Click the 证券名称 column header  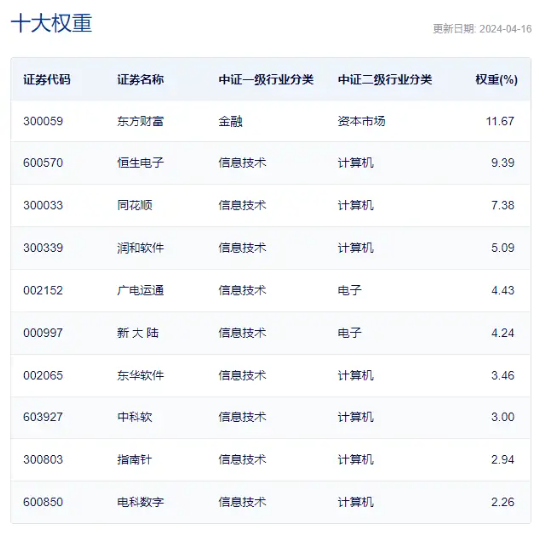click(140, 80)
